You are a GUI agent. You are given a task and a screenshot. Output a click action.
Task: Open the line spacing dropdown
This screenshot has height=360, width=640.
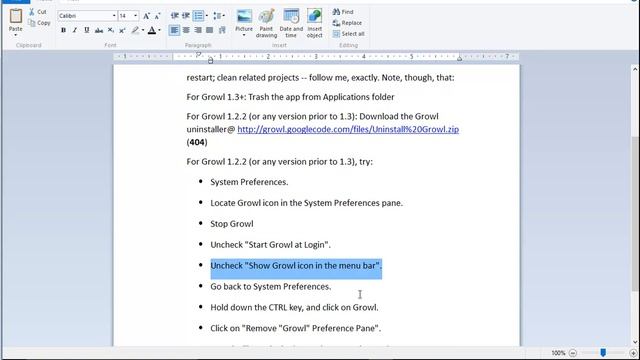click(219, 16)
